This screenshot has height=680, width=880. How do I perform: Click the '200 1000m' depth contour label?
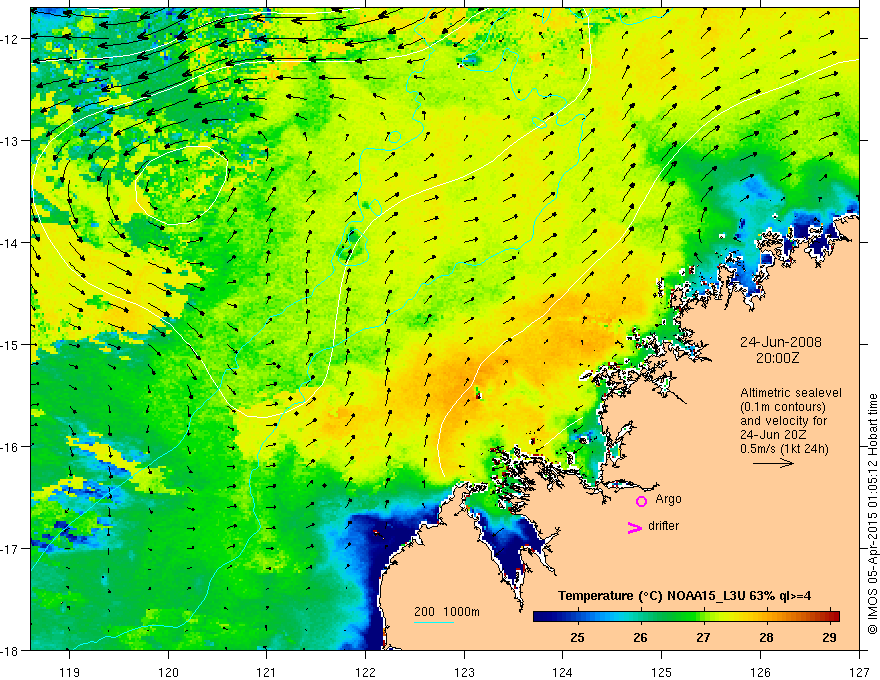[x=447, y=612]
